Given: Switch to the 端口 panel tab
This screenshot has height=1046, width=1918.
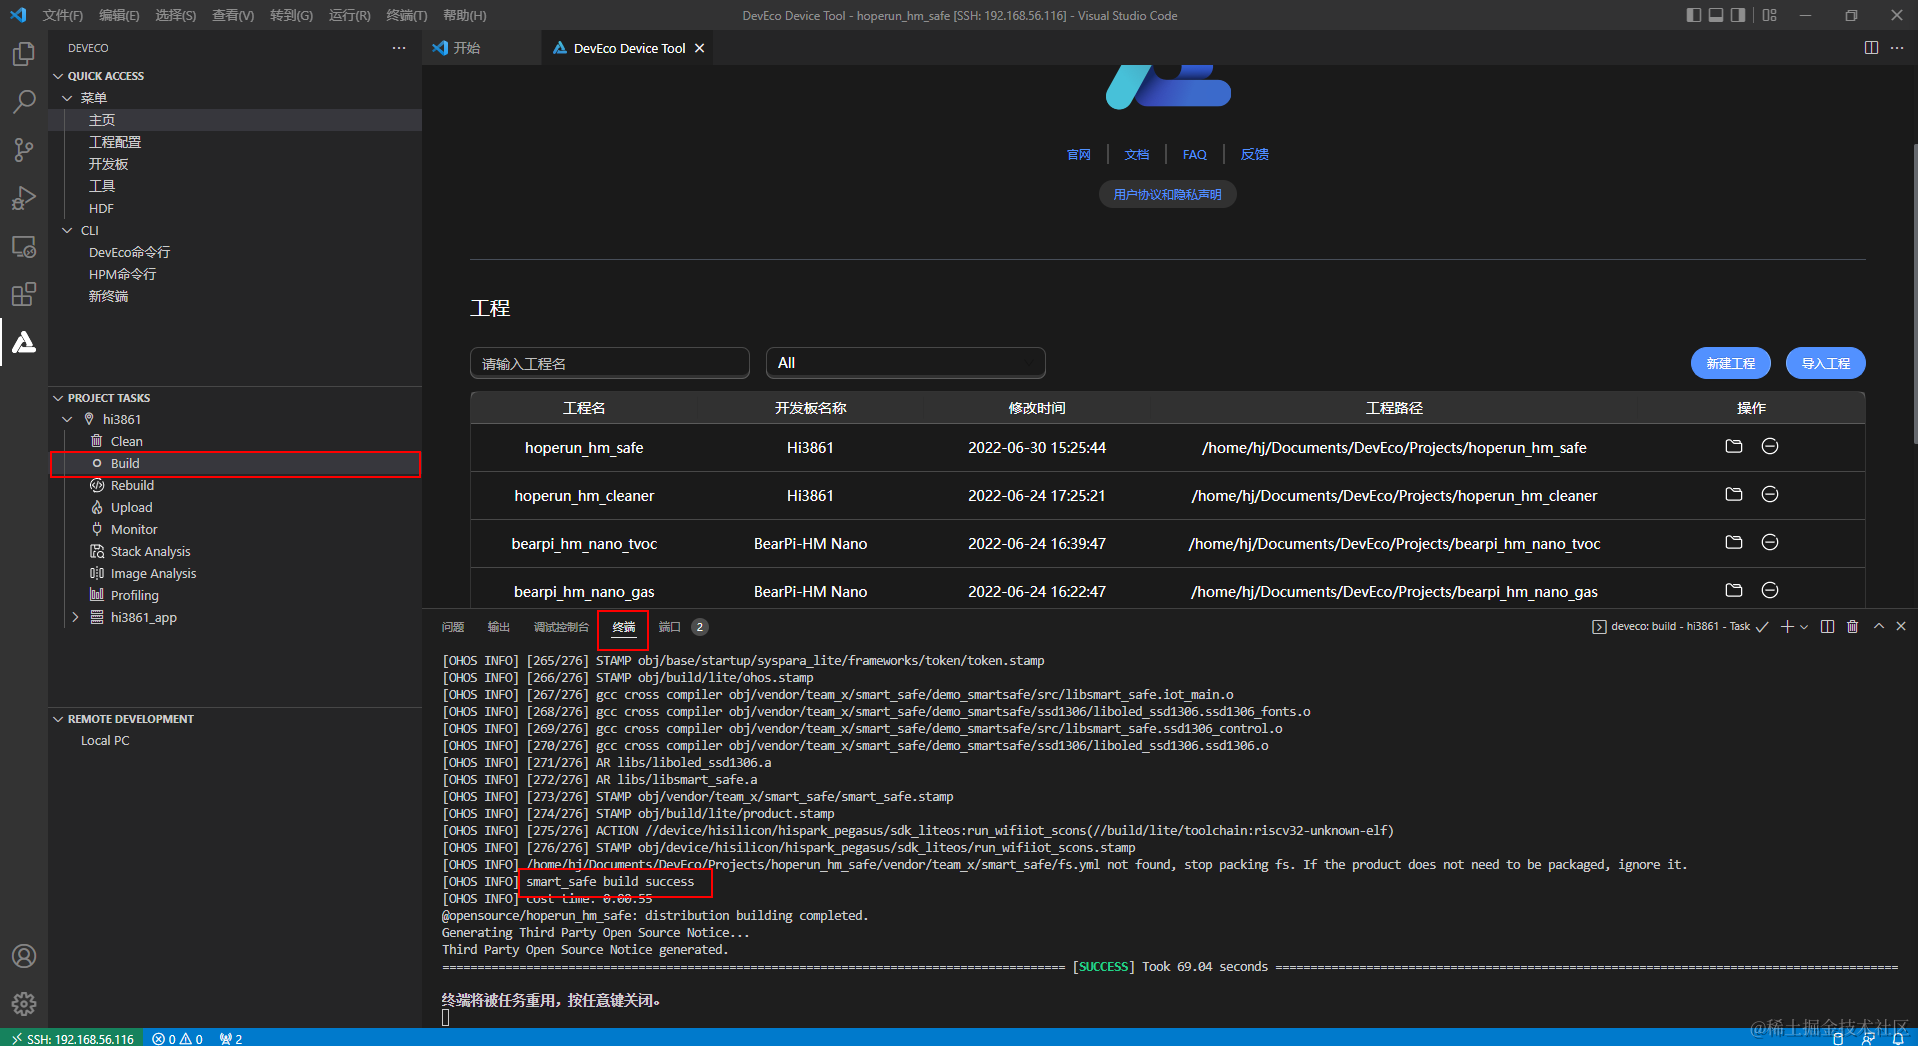Looking at the screenshot, I should pyautogui.click(x=670, y=627).
